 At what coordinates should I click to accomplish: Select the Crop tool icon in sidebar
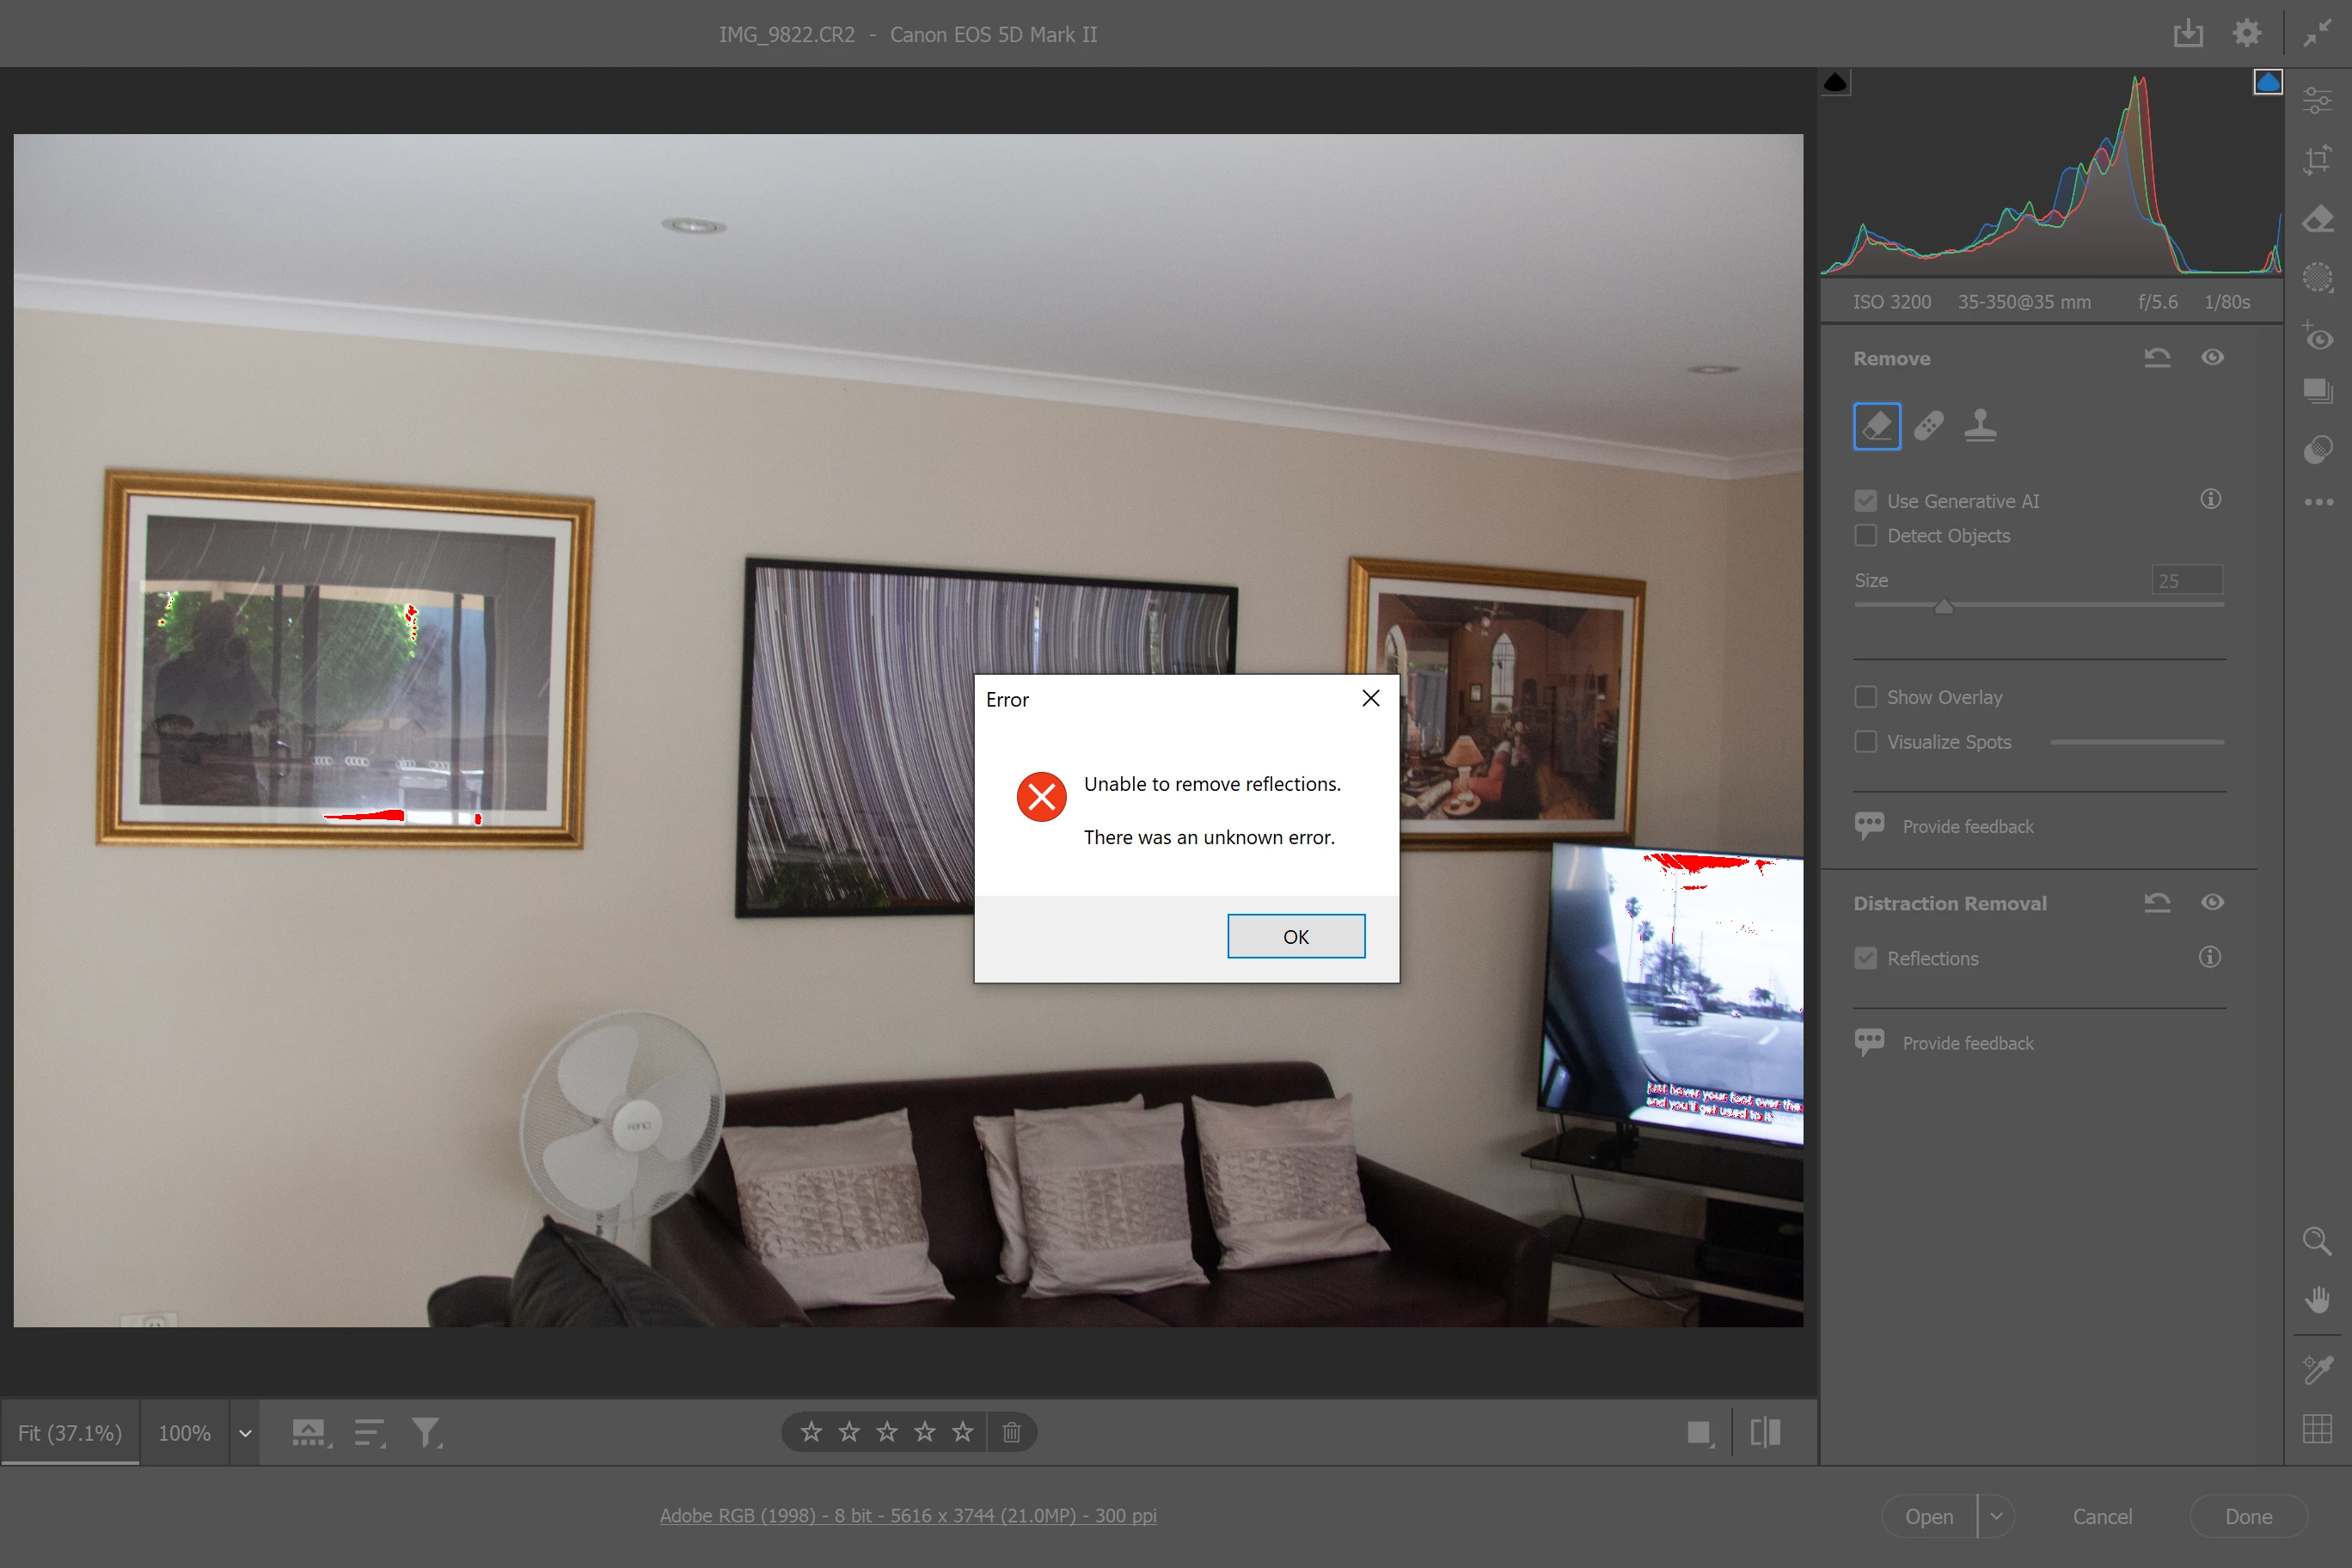click(x=2316, y=160)
